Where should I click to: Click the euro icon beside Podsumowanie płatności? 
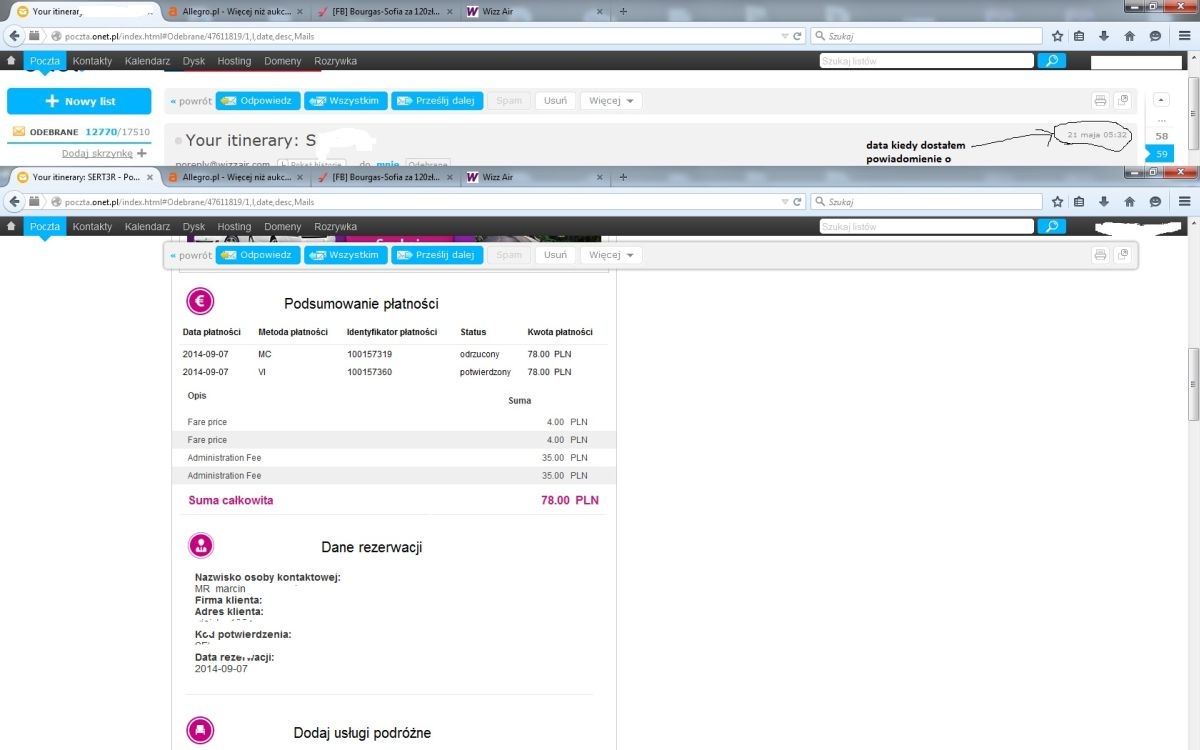click(200, 301)
